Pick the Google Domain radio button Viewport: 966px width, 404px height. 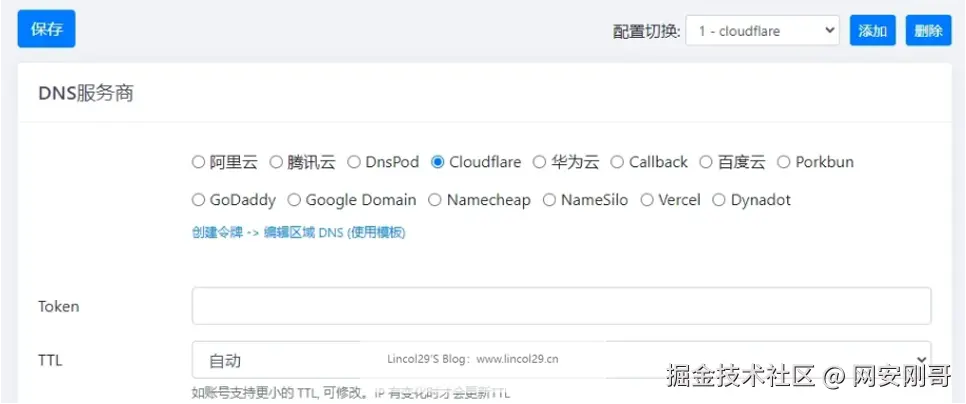pyautogui.click(x=294, y=200)
